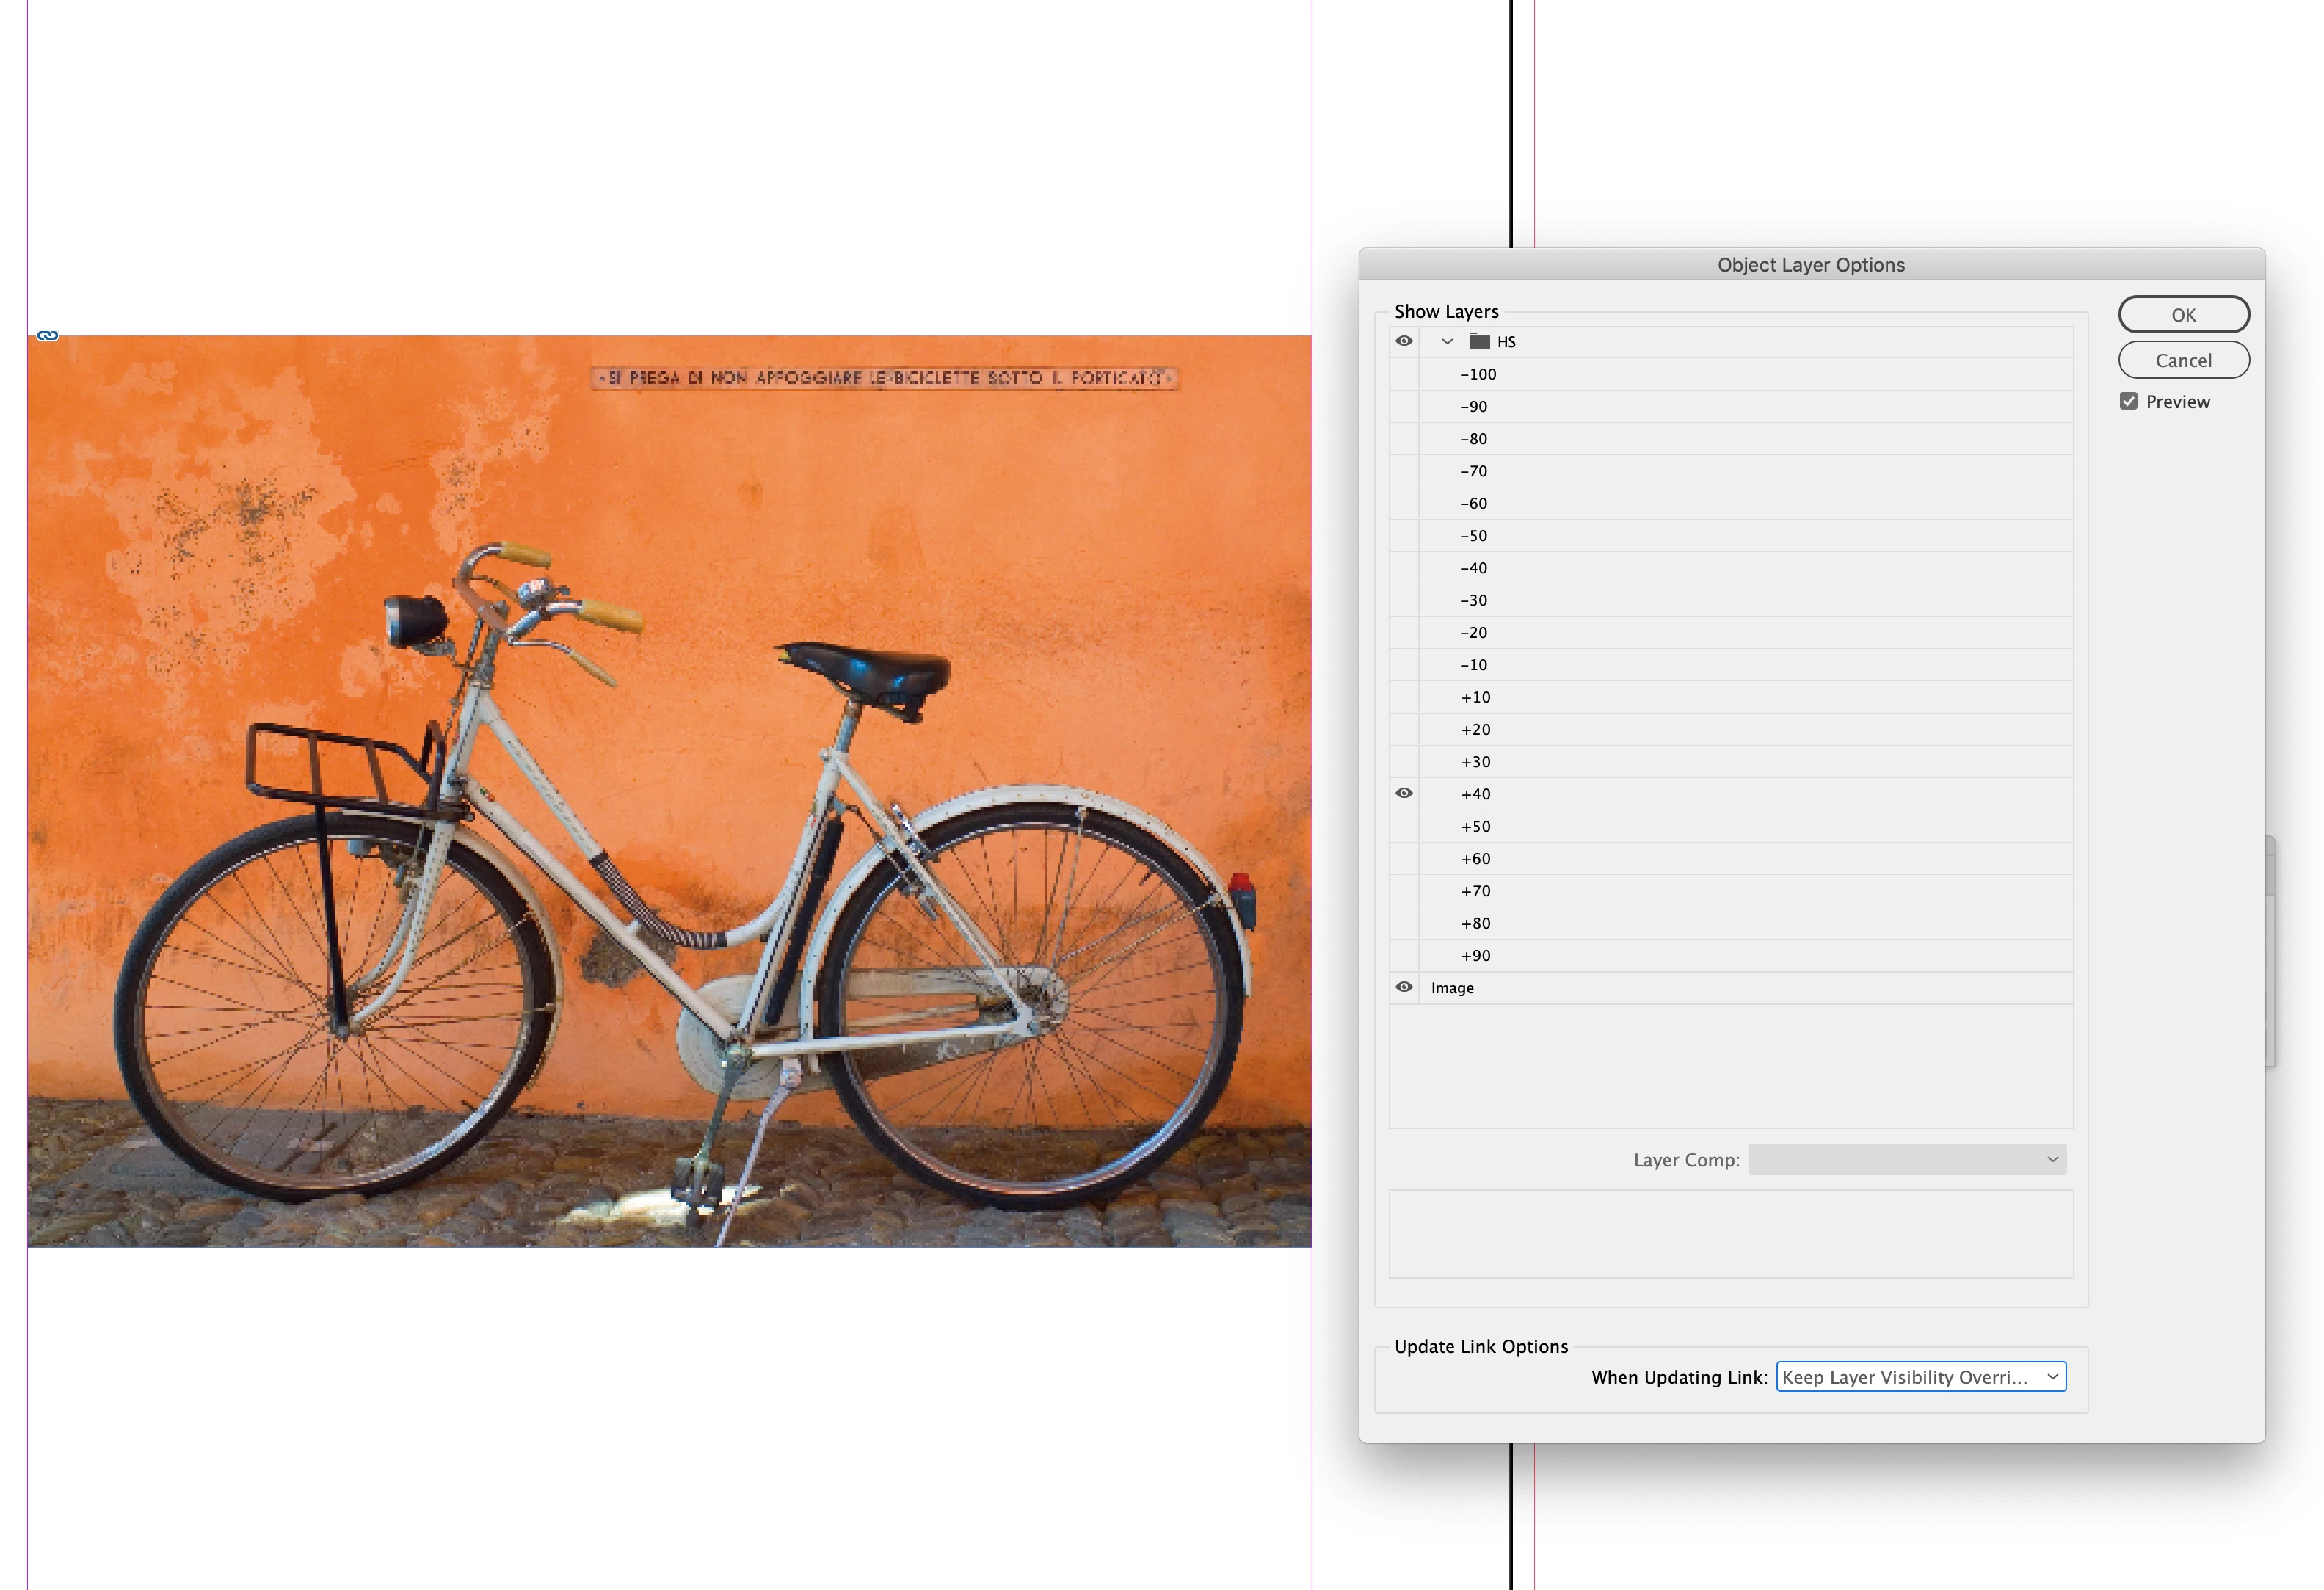Open the When Updating Link dropdown

tap(1920, 1377)
